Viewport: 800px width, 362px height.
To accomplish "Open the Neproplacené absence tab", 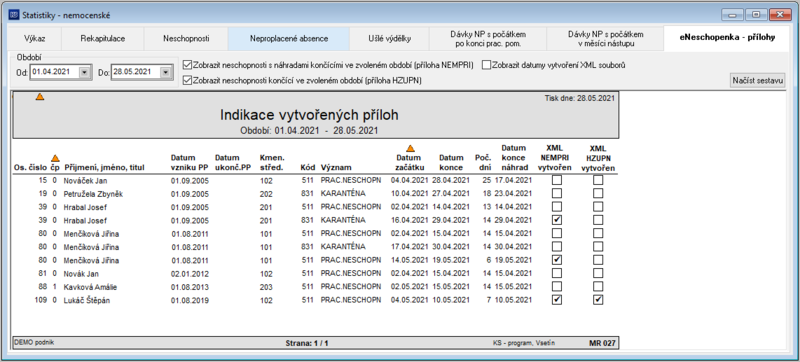I will click(x=289, y=38).
